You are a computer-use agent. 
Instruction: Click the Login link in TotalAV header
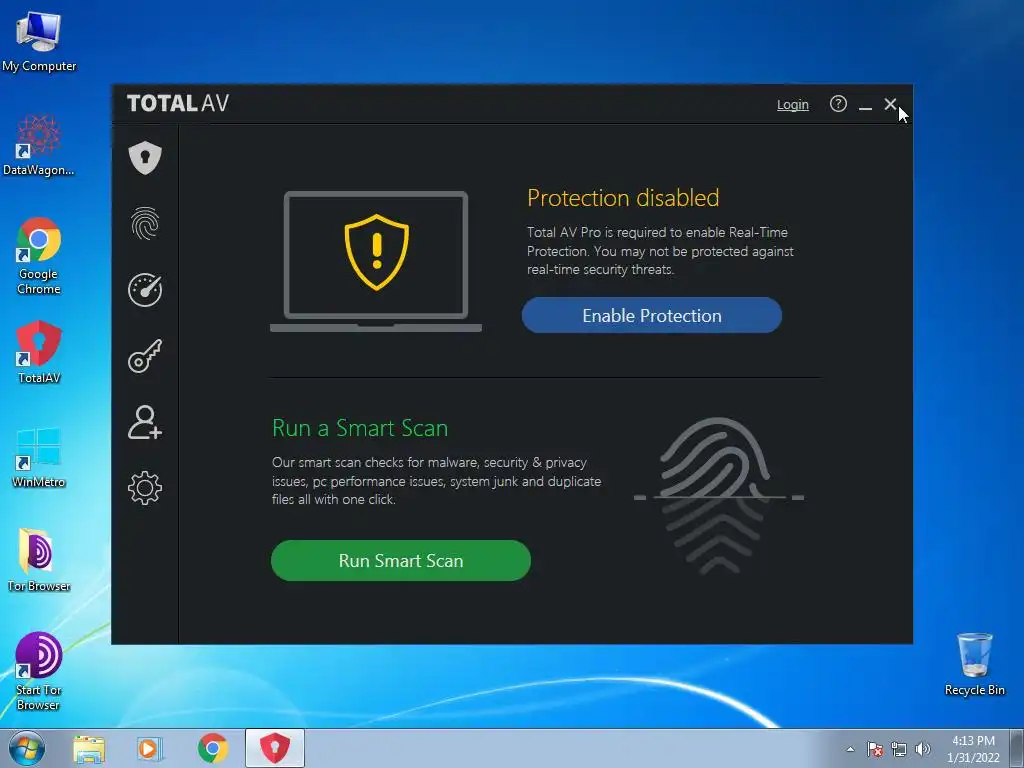coord(792,104)
